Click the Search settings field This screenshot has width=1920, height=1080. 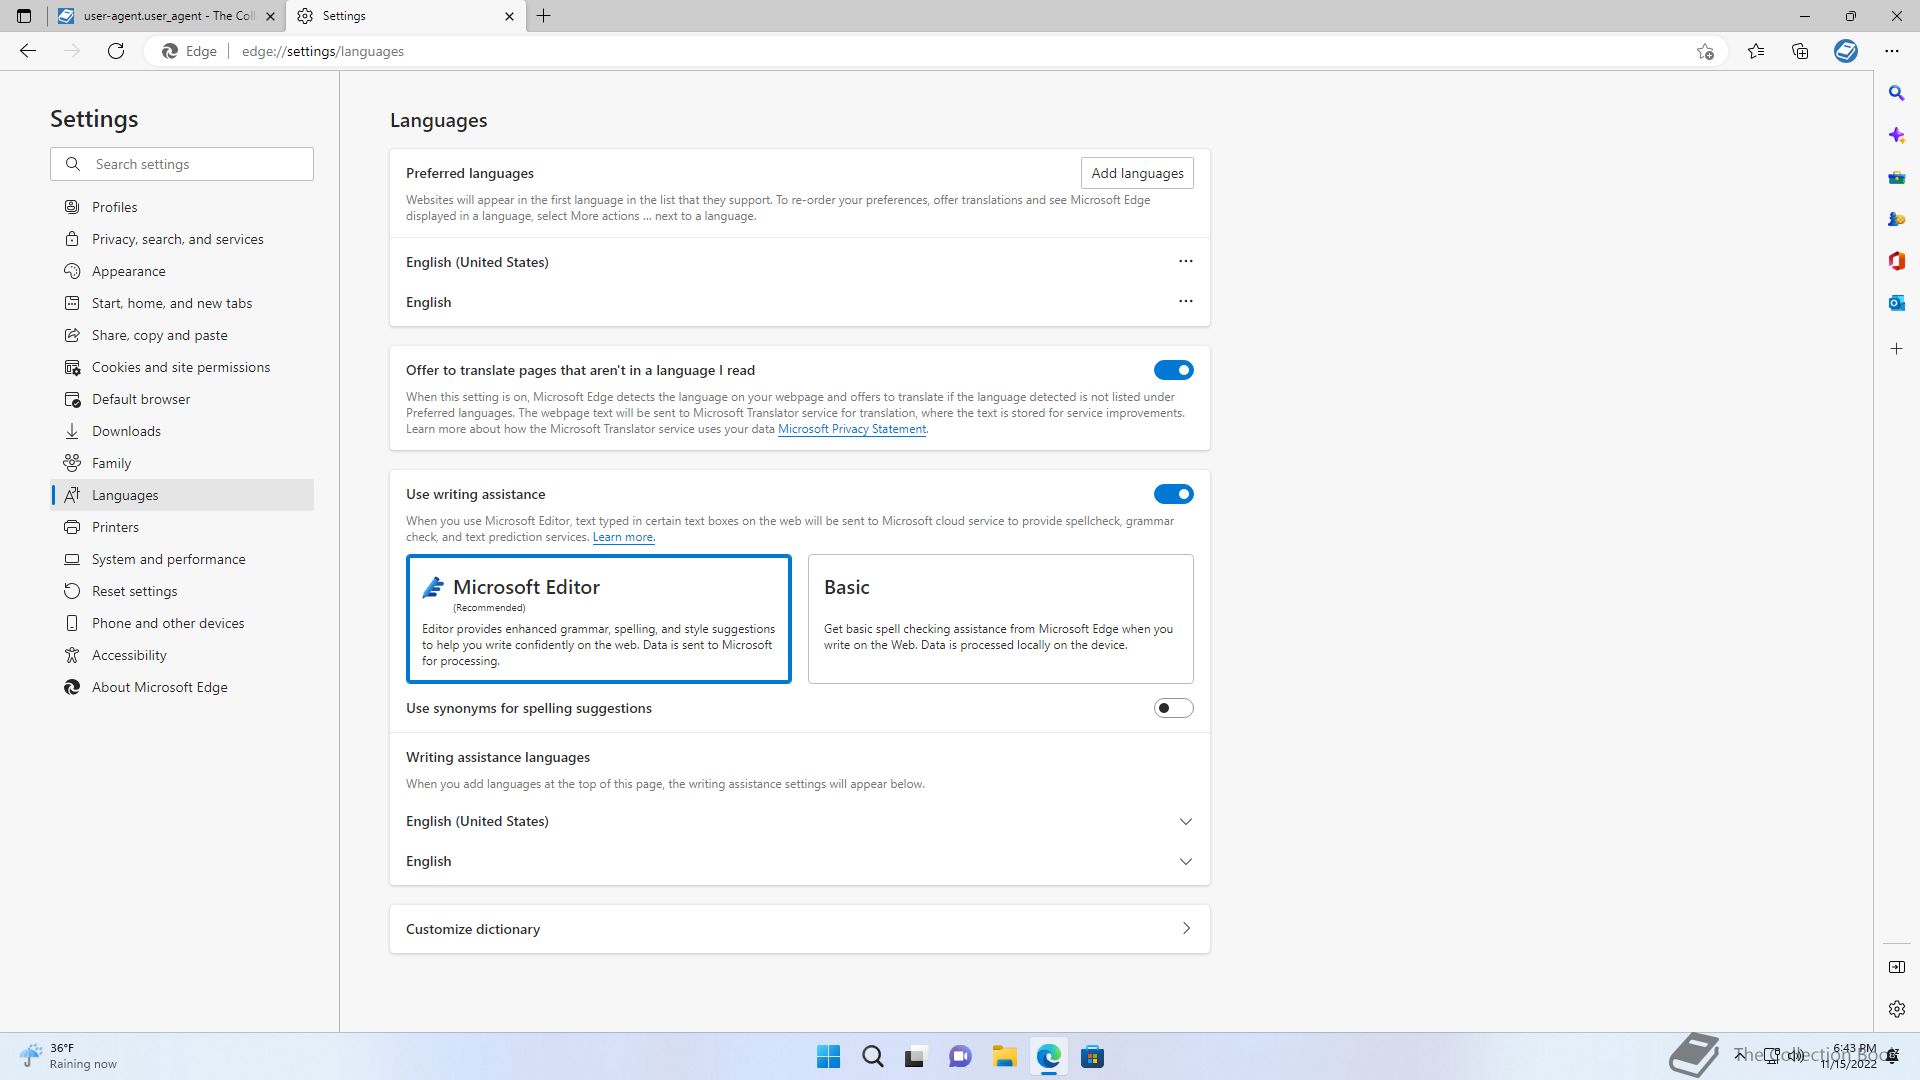(x=182, y=164)
